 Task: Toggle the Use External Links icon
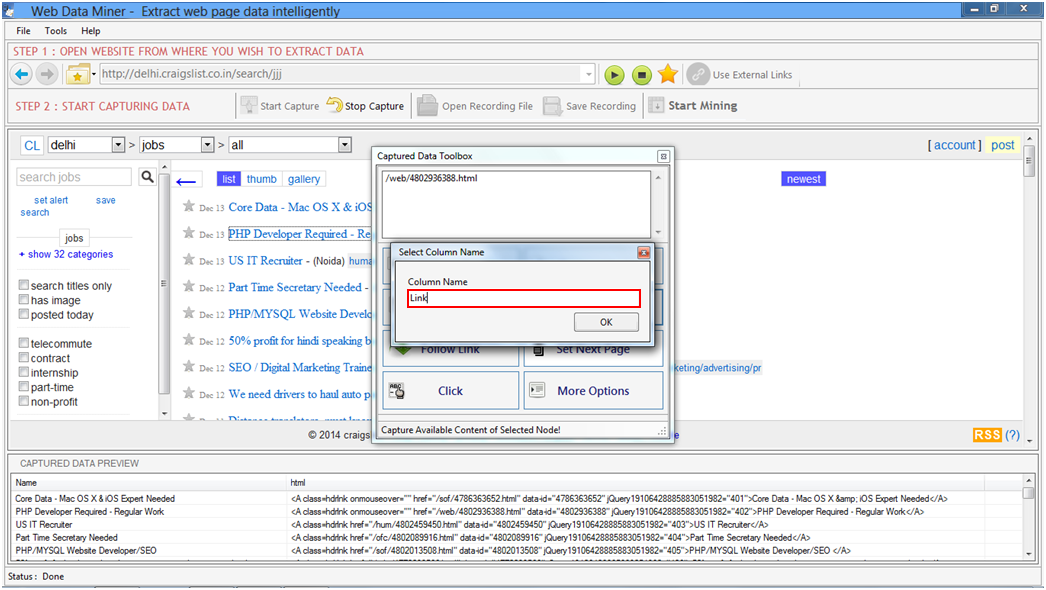pos(698,74)
